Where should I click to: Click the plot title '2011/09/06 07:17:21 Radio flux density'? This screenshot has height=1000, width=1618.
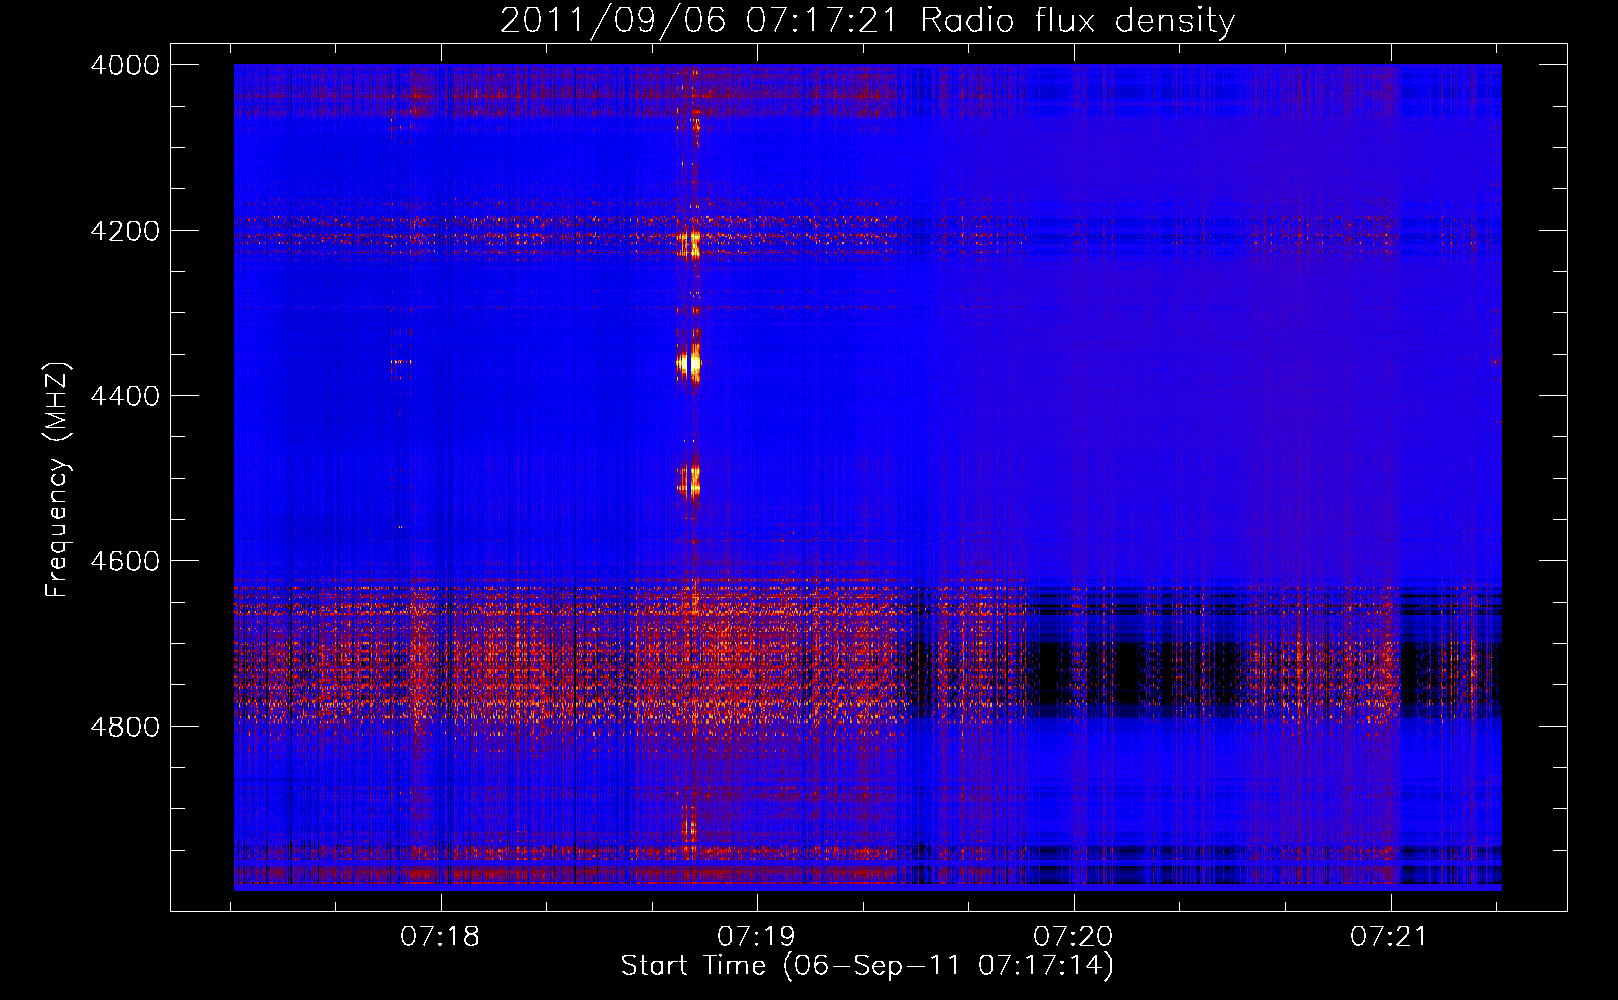pos(867,20)
